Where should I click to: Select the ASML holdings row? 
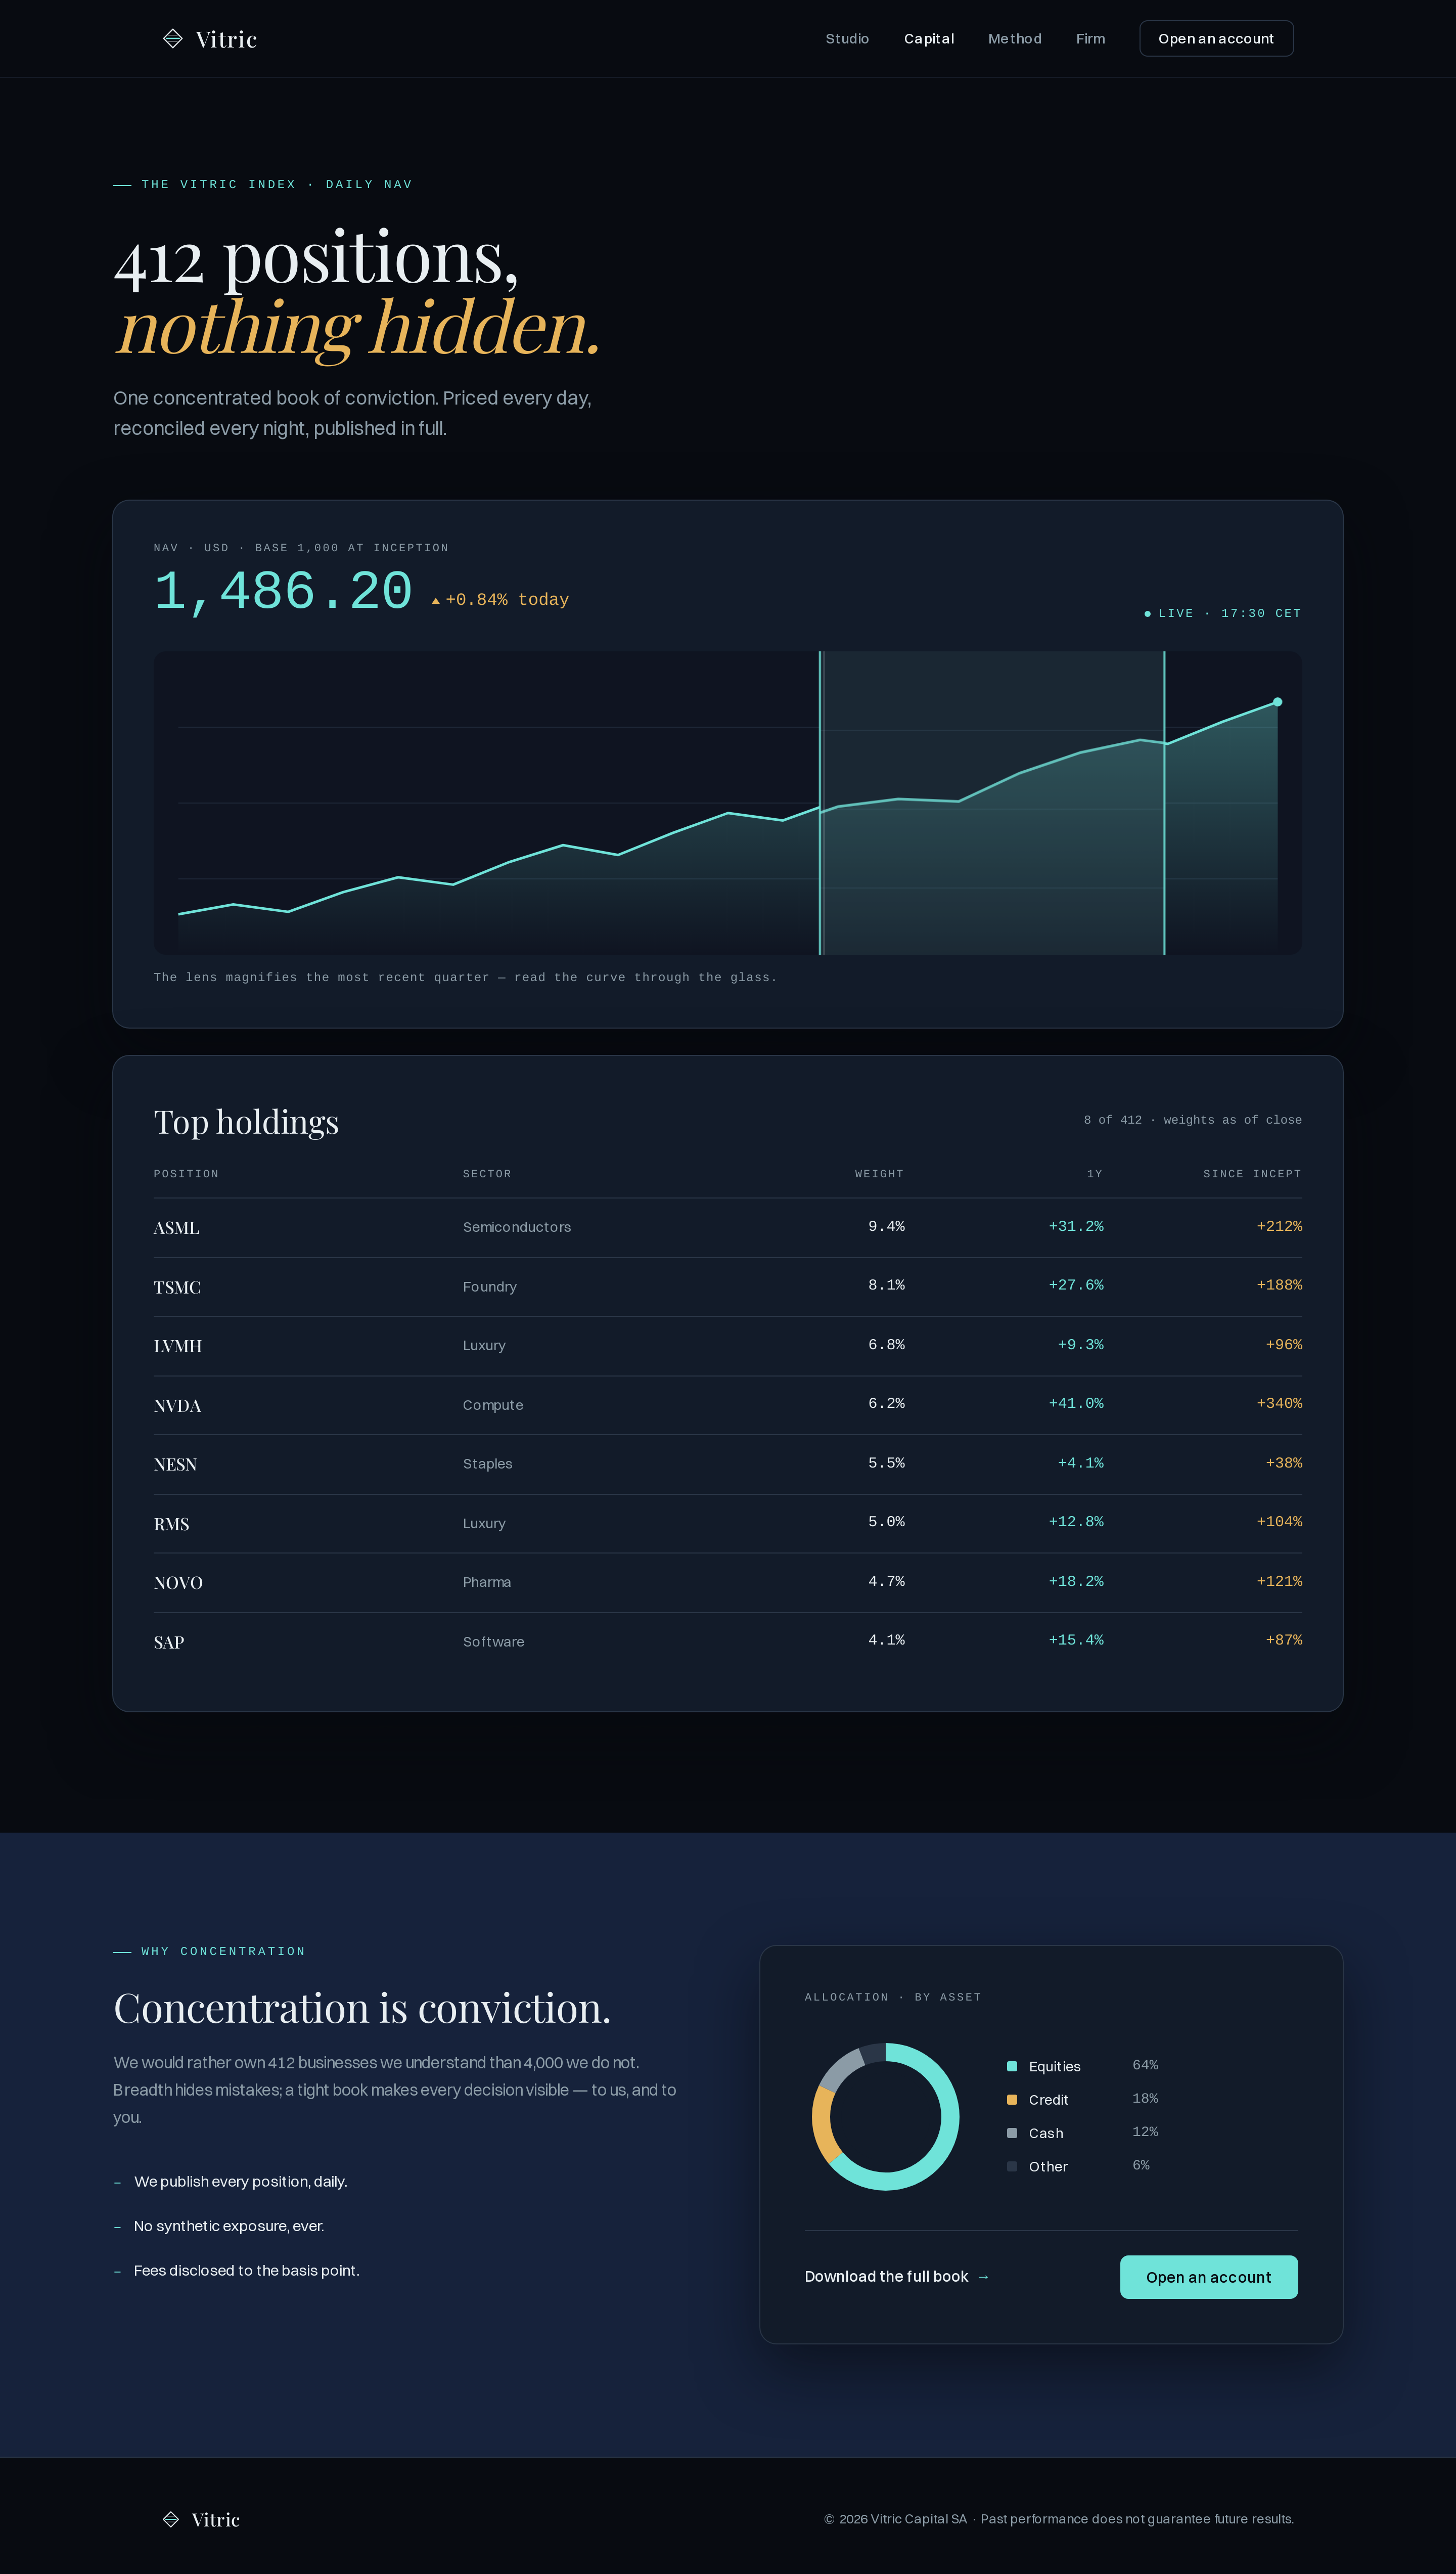[728, 1227]
